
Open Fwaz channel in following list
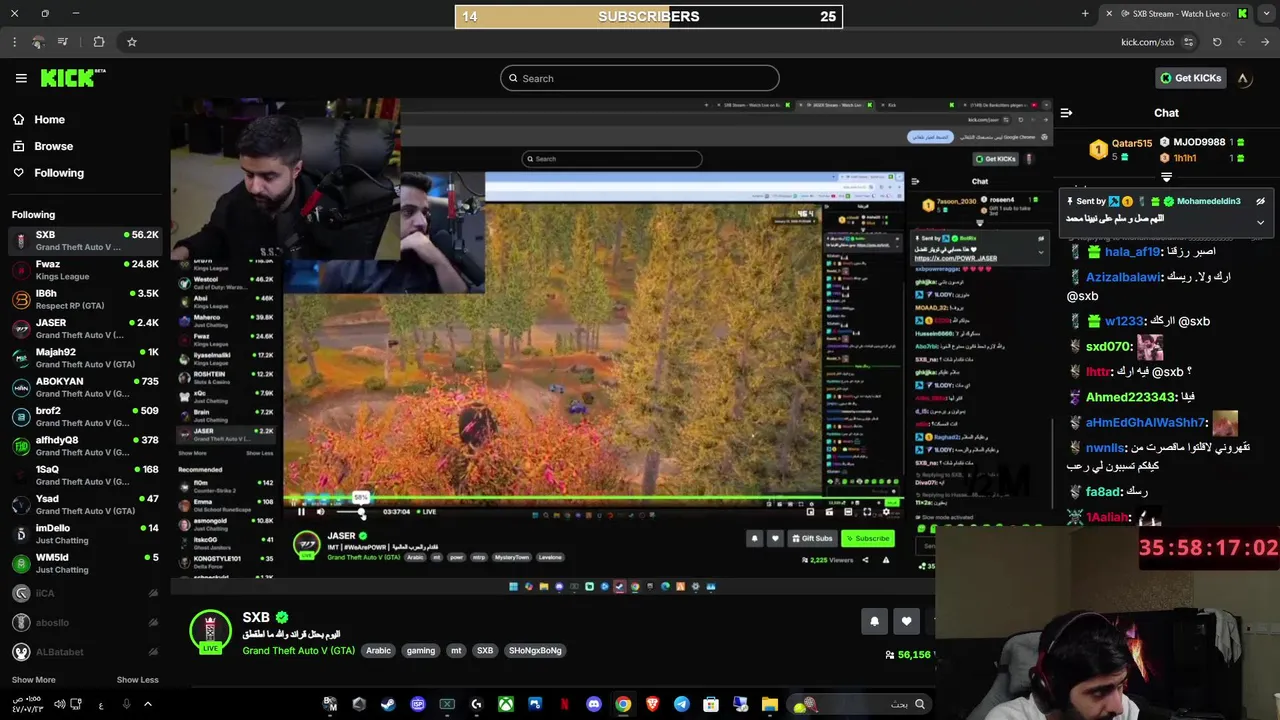coord(85,270)
